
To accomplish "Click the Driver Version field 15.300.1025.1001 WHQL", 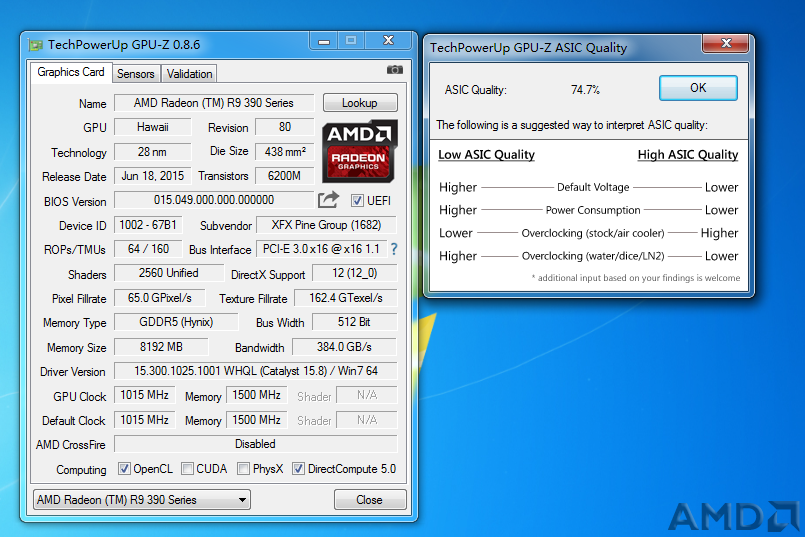I will point(256,371).
